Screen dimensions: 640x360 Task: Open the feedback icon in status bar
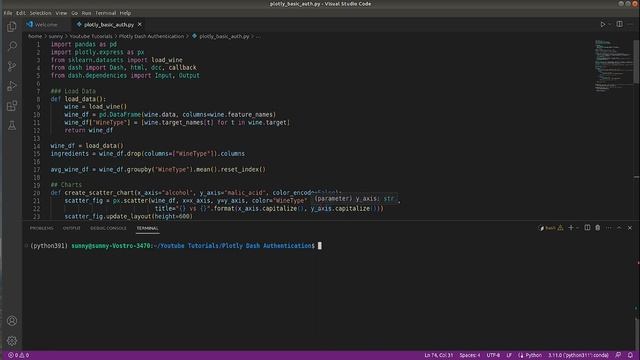[x=618, y=355]
